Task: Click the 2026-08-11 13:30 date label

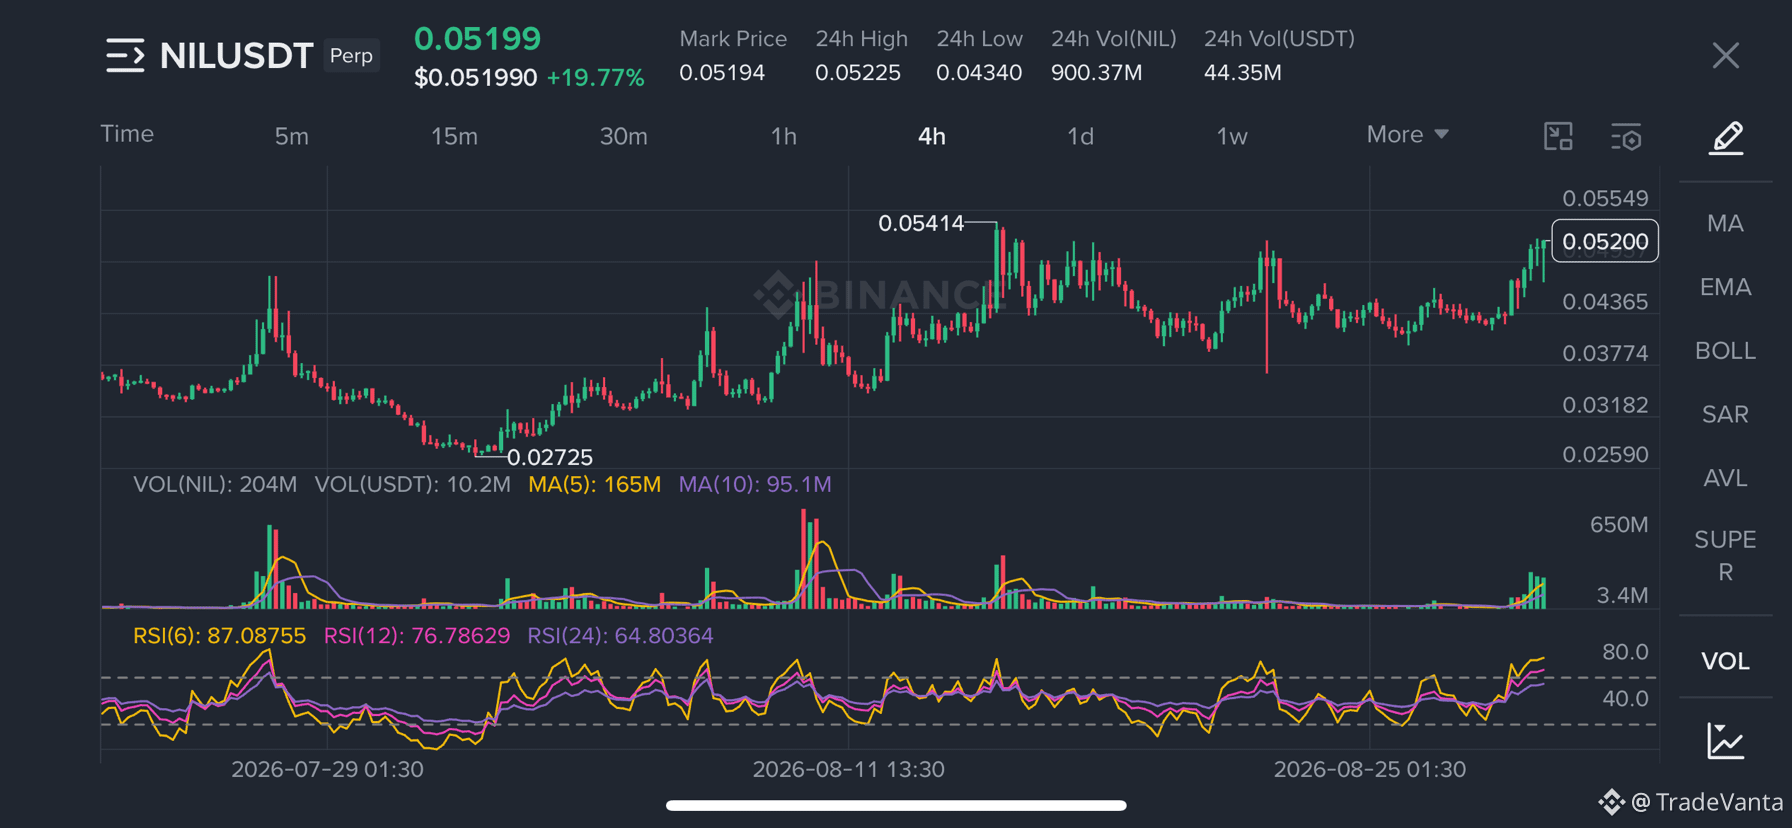Action: [x=848, y=769]
